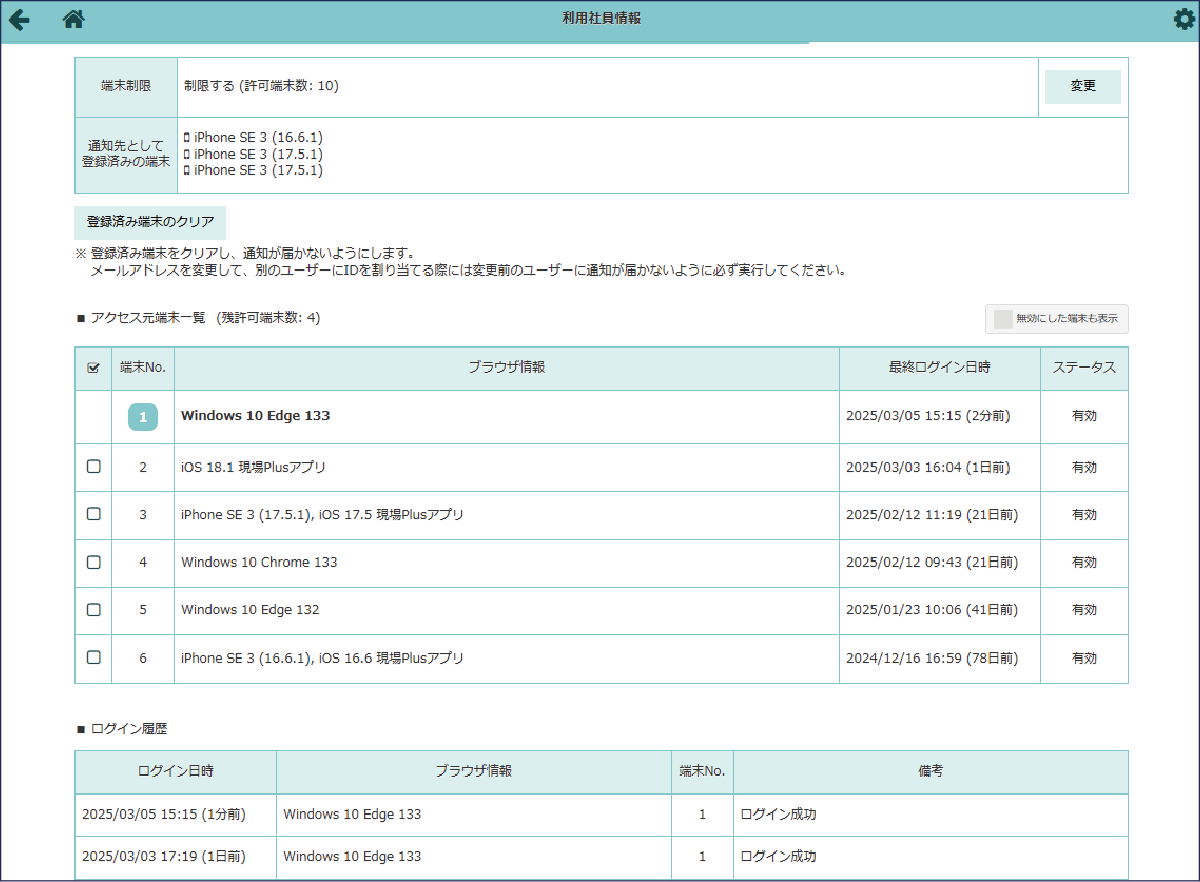Click the ステータス column header
1200x882 pixels.
coord(1084,368)
